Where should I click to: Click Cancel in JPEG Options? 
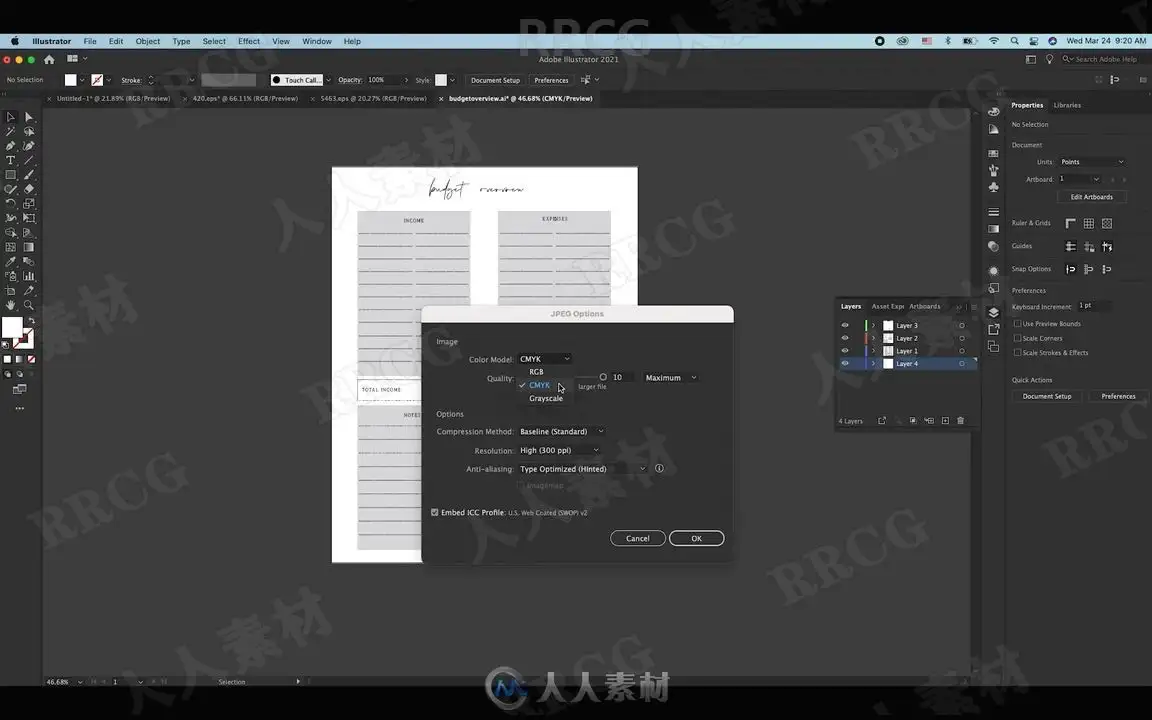coord(638,539)
